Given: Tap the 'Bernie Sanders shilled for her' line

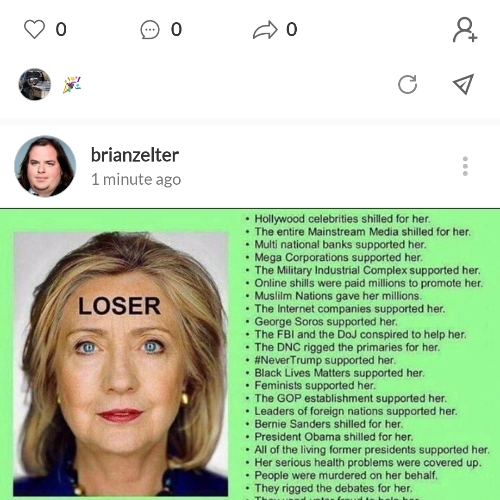Looking at the screenshot, I should (x=329, y=424).
